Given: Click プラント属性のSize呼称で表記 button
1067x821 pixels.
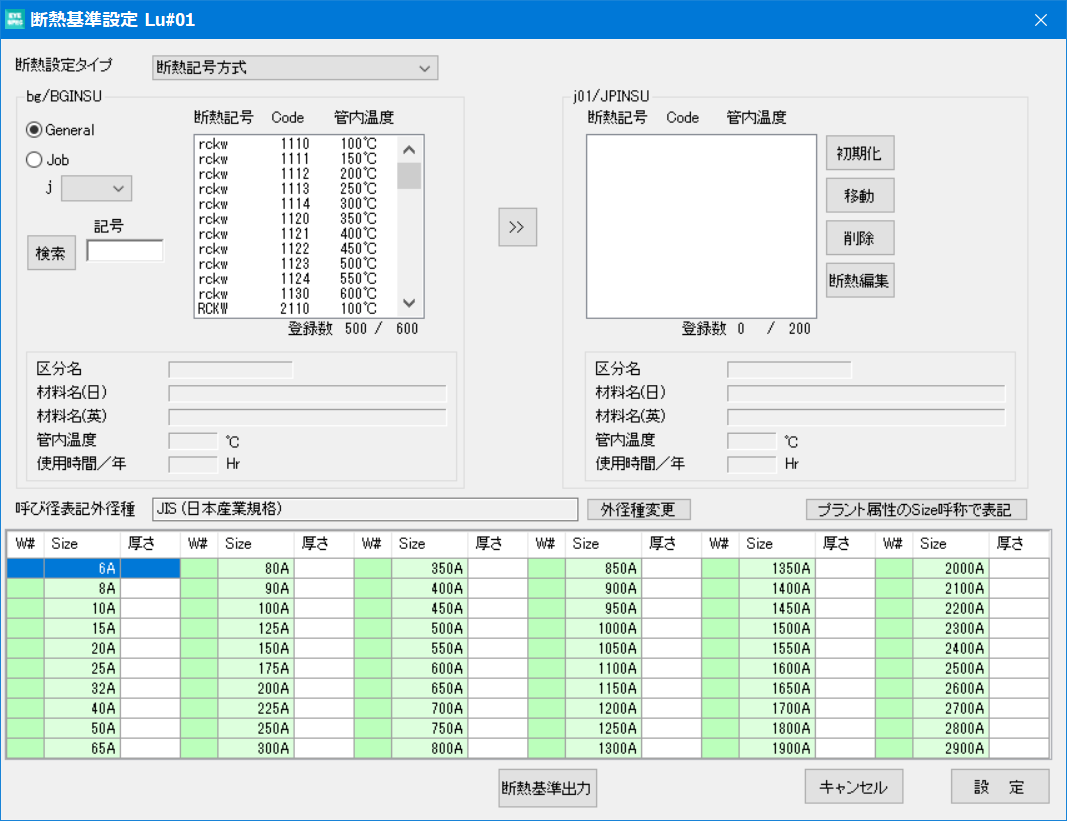Looking at the screenshot, I should [916, 509].
